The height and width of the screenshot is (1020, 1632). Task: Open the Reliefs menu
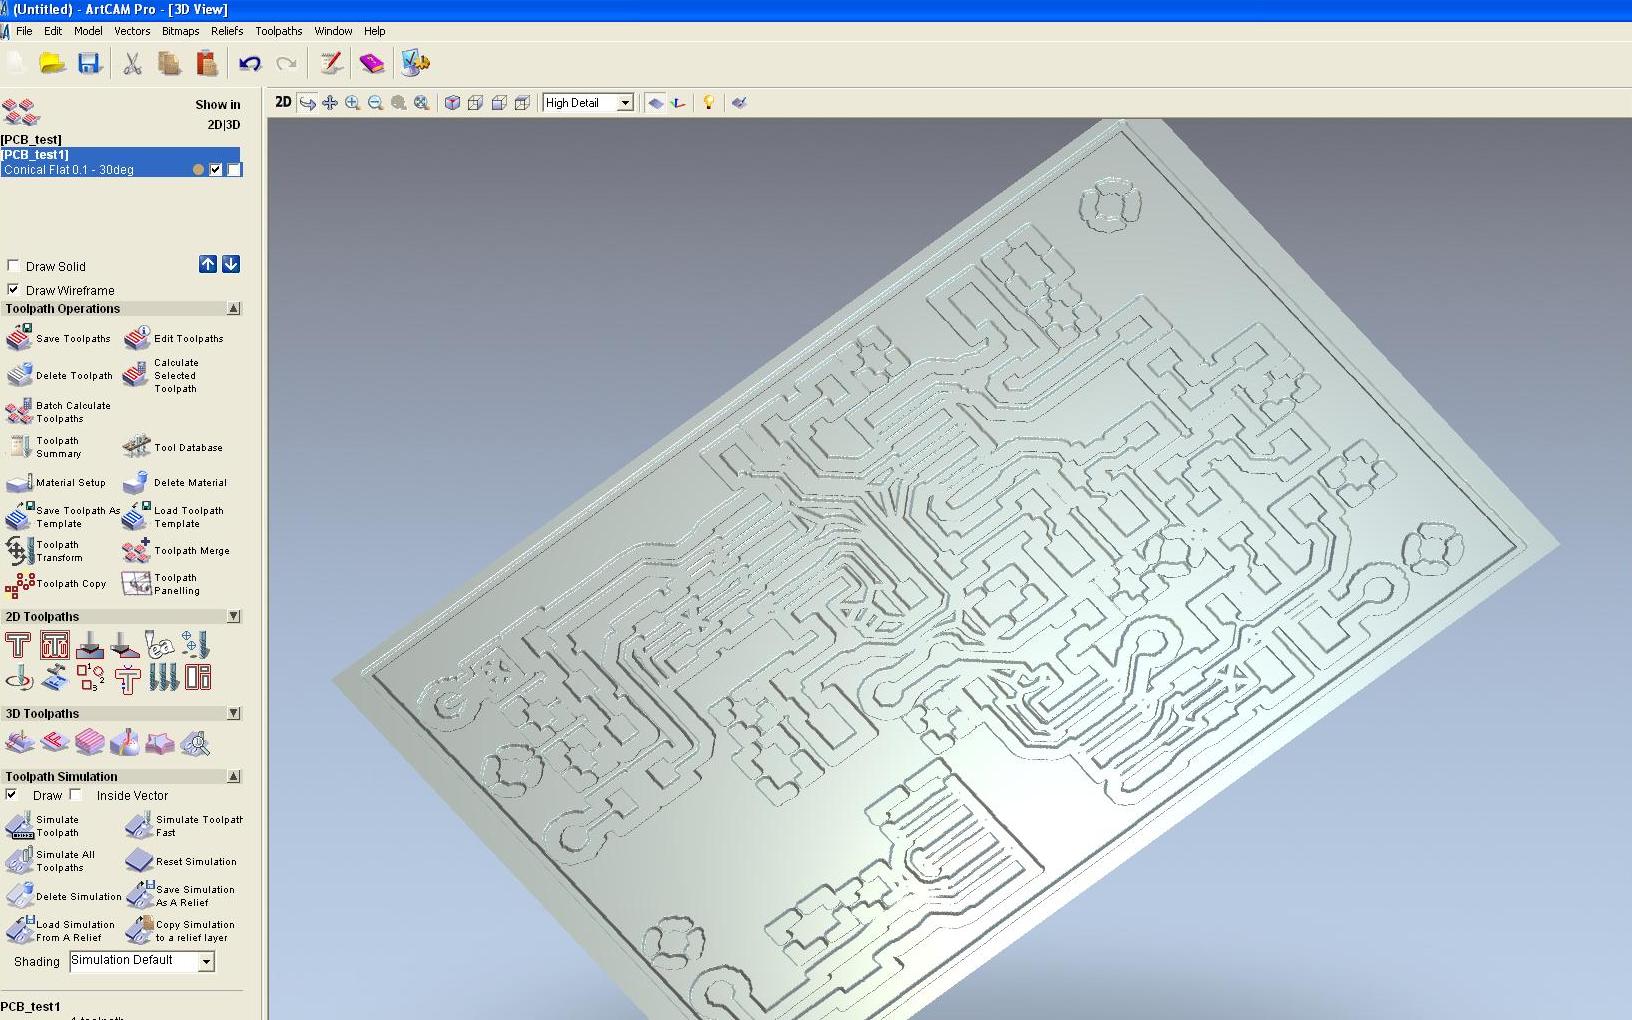pos(227,31)
